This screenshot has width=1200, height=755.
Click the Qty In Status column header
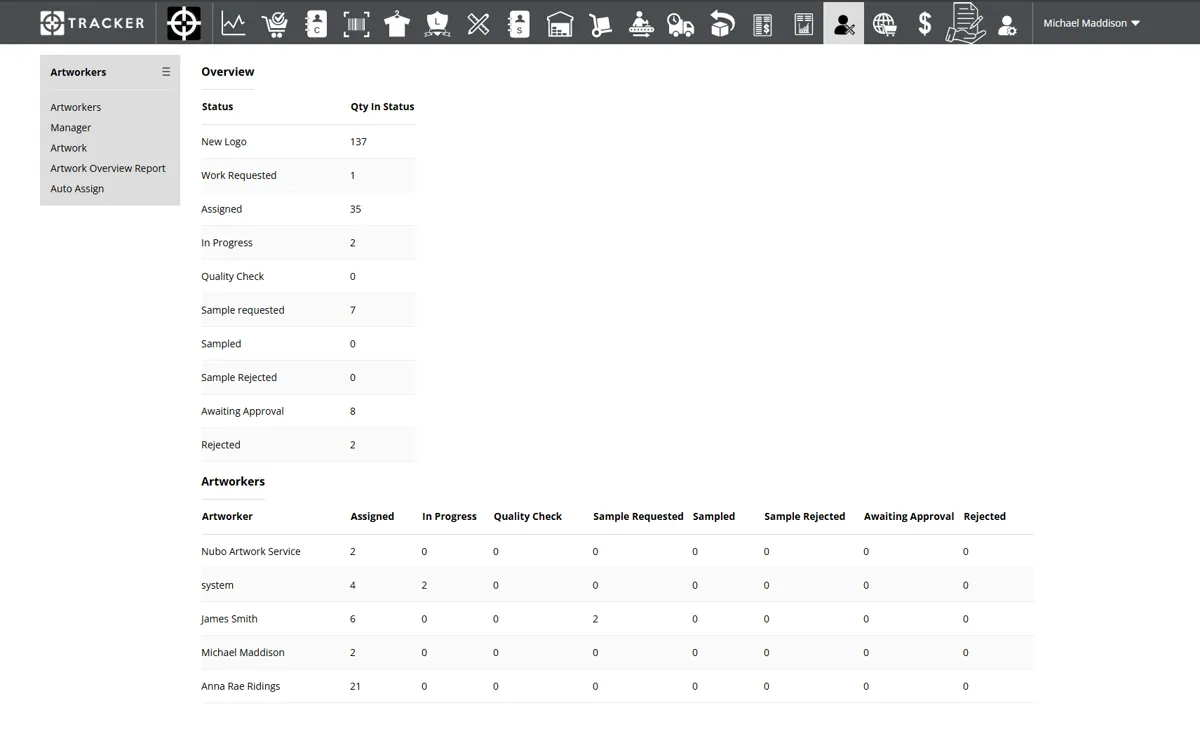[382, 106]
